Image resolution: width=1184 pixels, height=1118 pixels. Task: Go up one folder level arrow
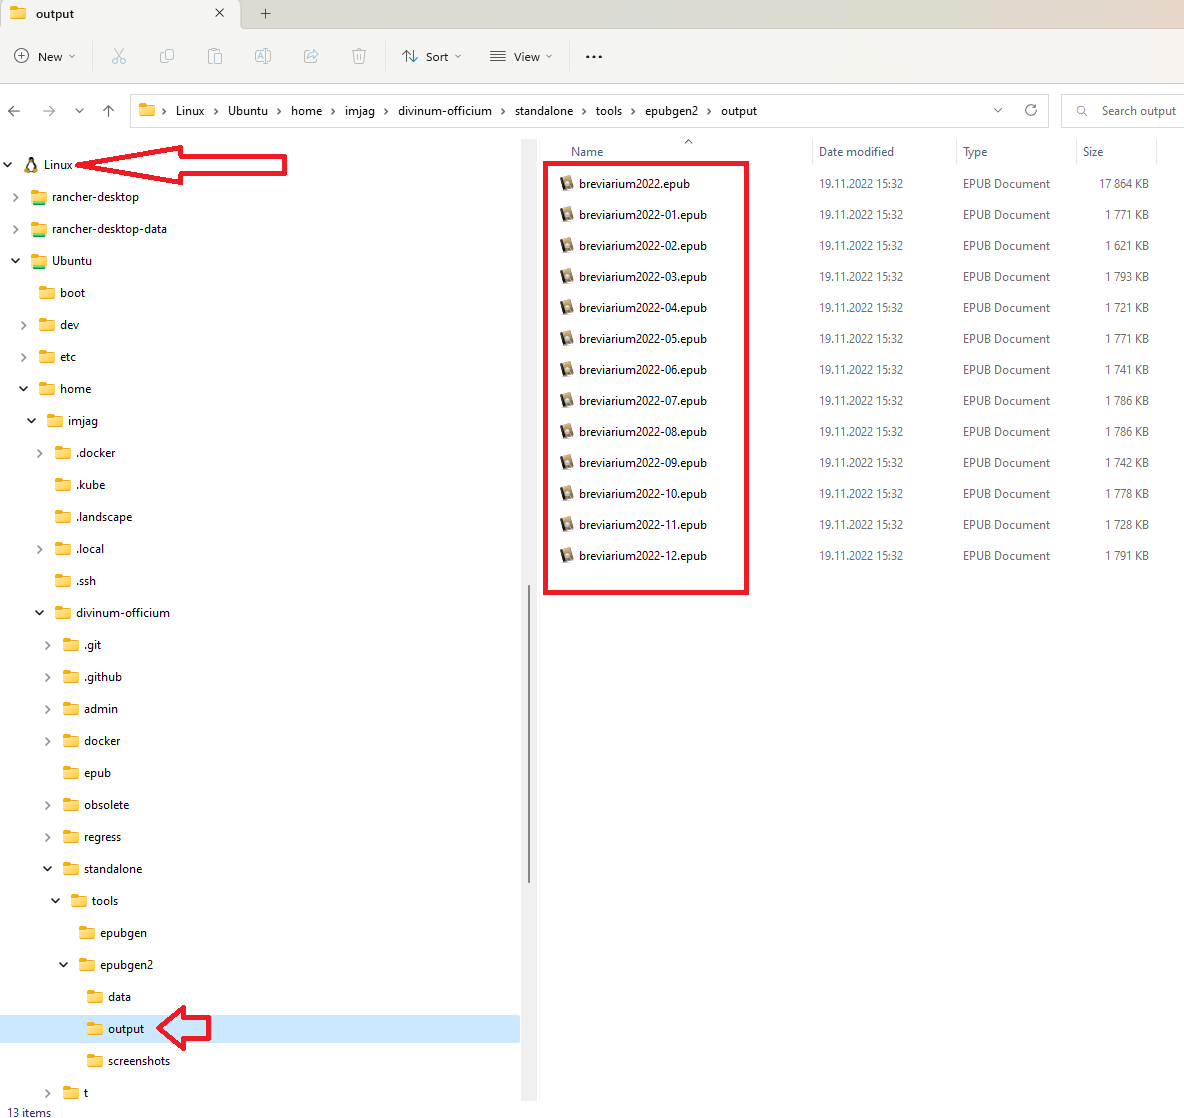click(x=109, y=111)
